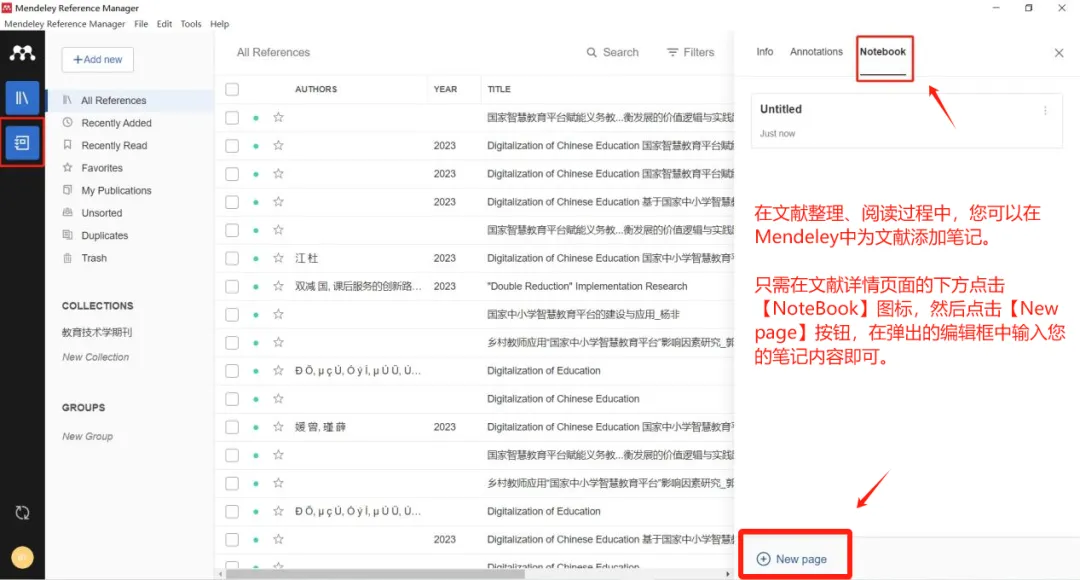Select the Notebook tab
Viewport: 1080px width, 580px height.
pos(882,52)
